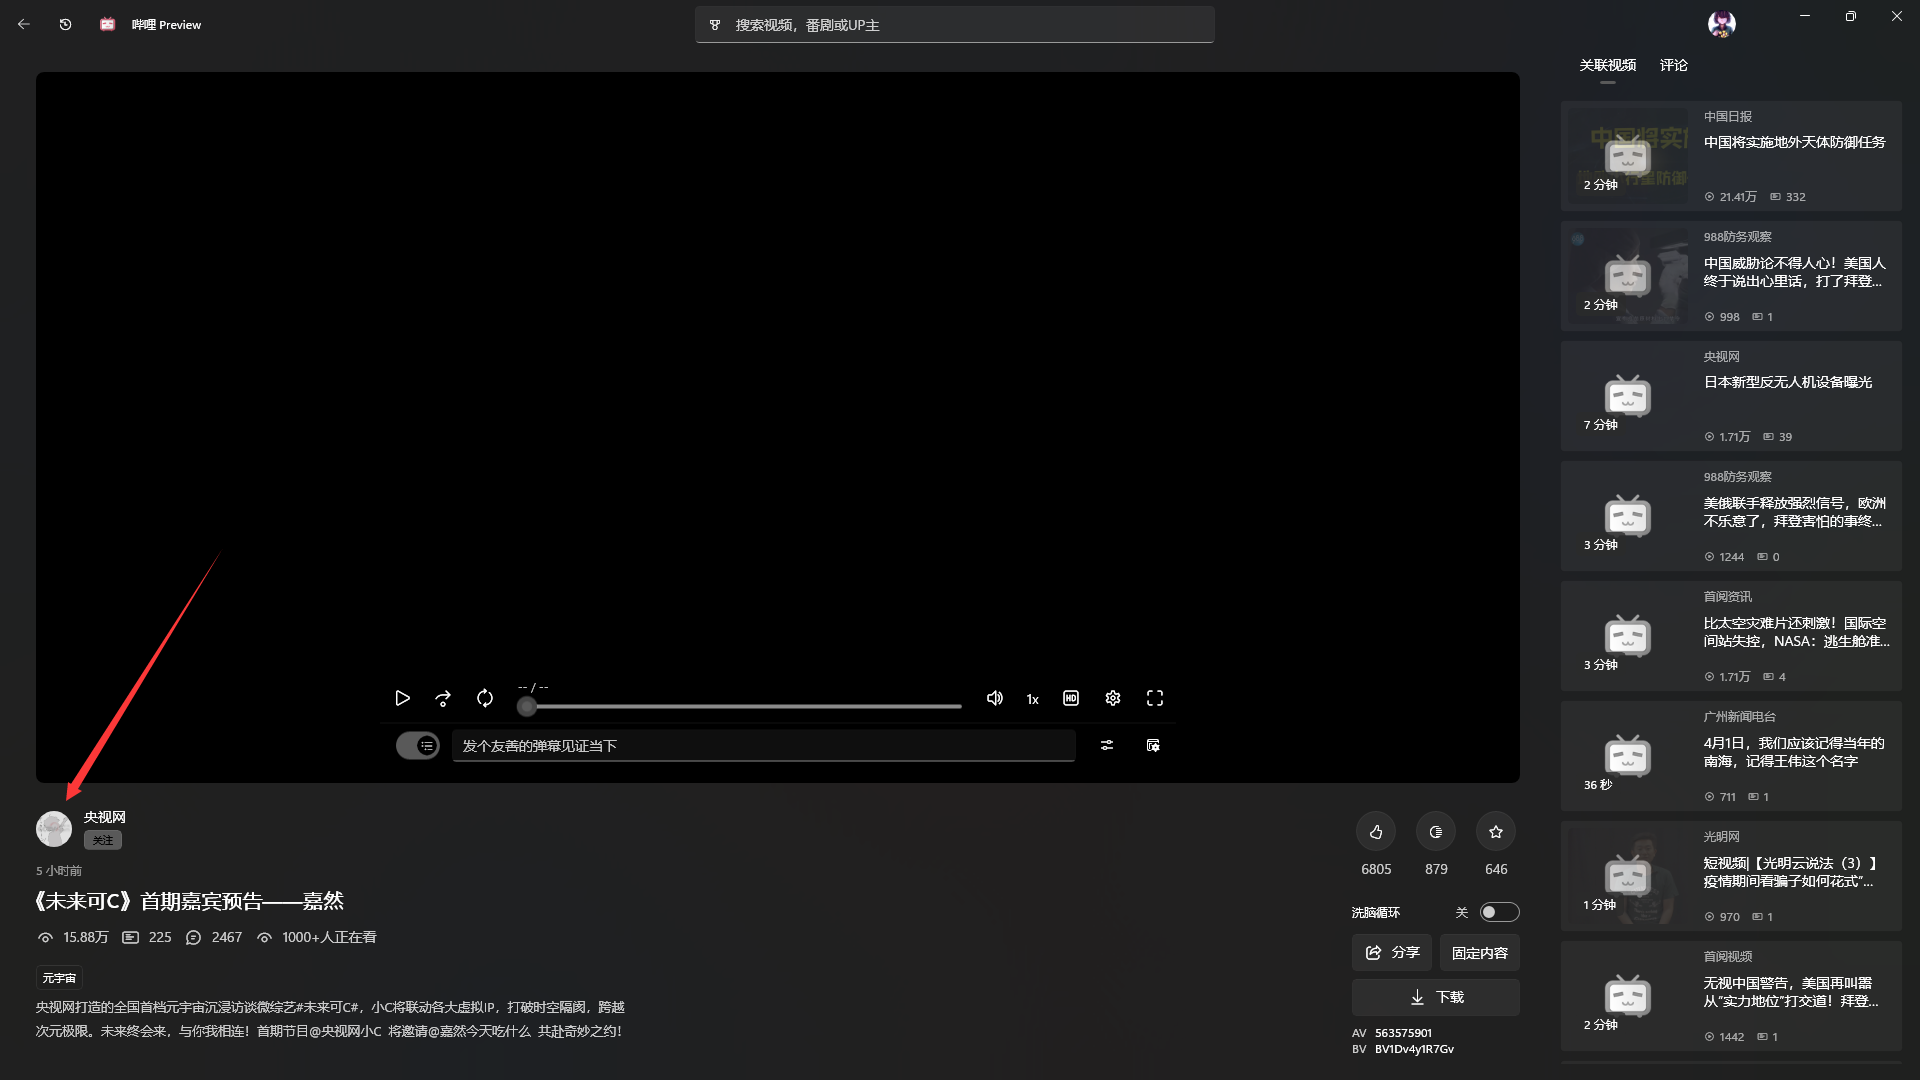Click the favorite count 646

(x=1496, y=869)
